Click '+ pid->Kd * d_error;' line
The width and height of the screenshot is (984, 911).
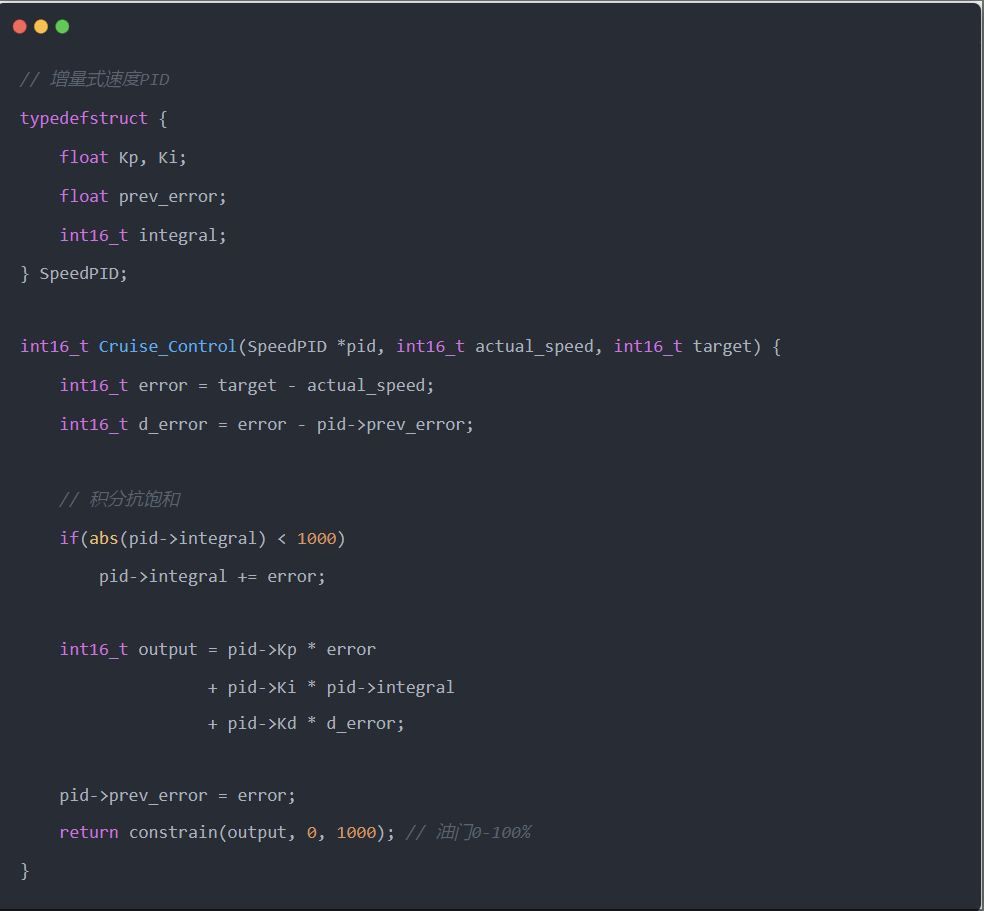point(306,723)
